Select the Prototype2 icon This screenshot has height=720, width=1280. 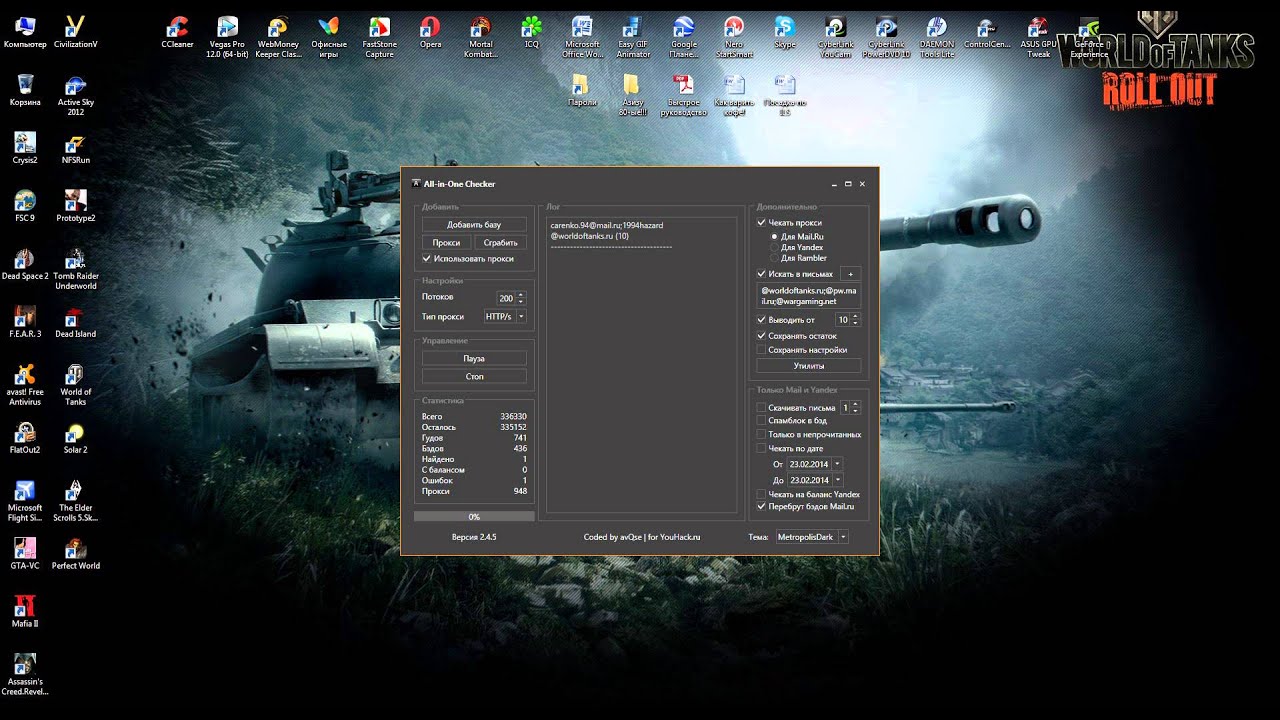click(x=75, y=206)
